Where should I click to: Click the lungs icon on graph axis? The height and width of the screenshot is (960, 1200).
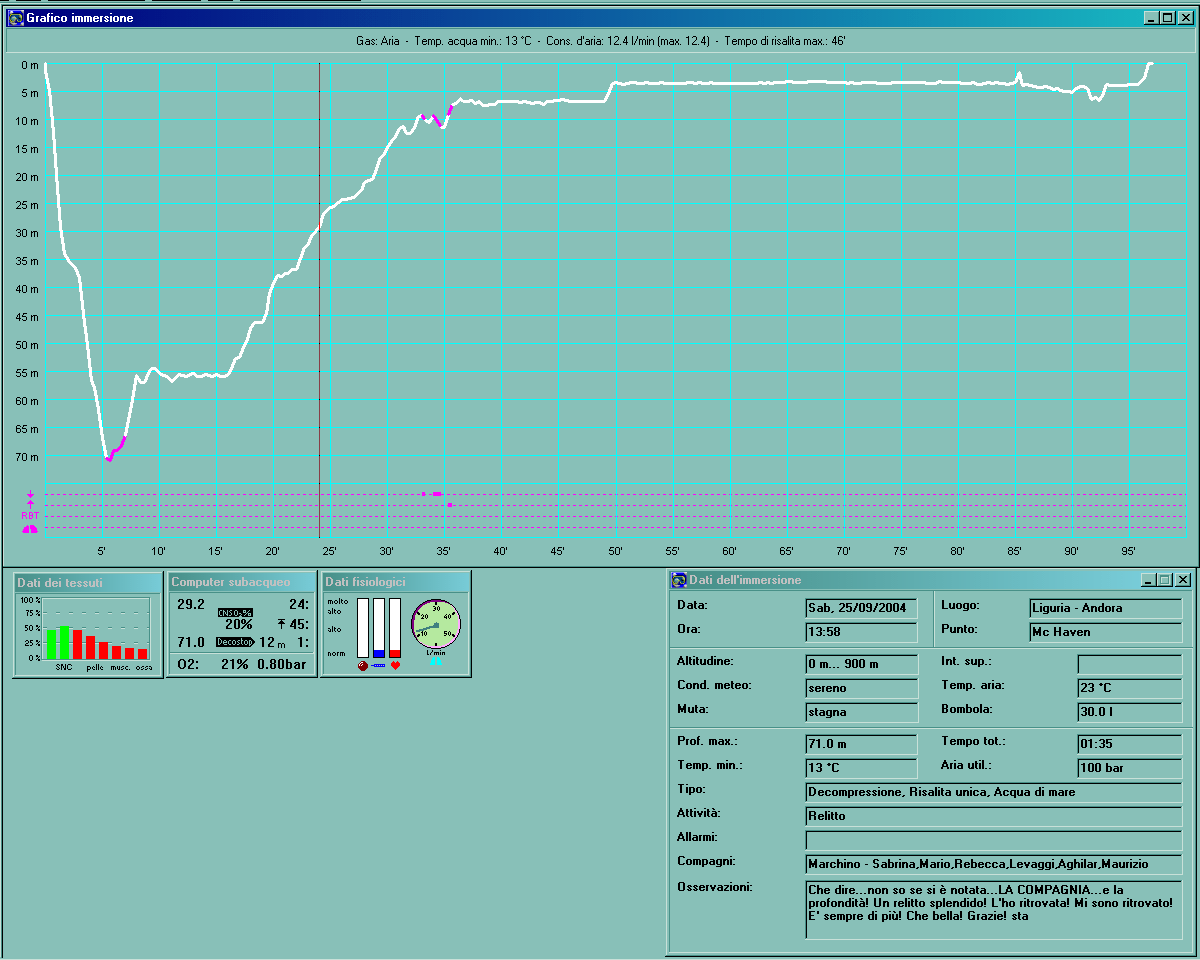coord(30,529)
